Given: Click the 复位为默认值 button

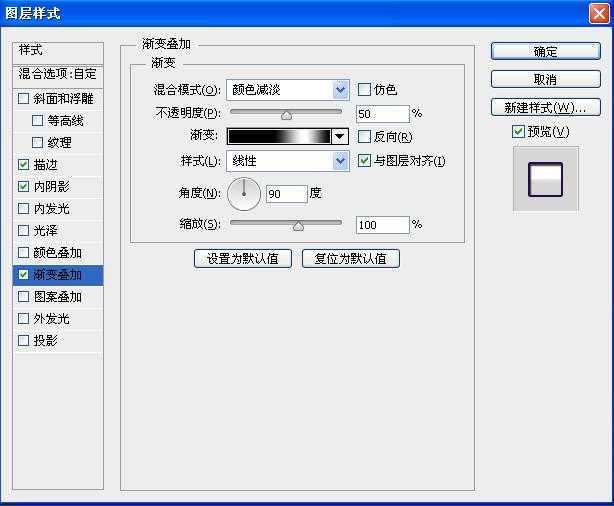Looking at the screenshot, I should pyautogui.click(x=351, y=258).
